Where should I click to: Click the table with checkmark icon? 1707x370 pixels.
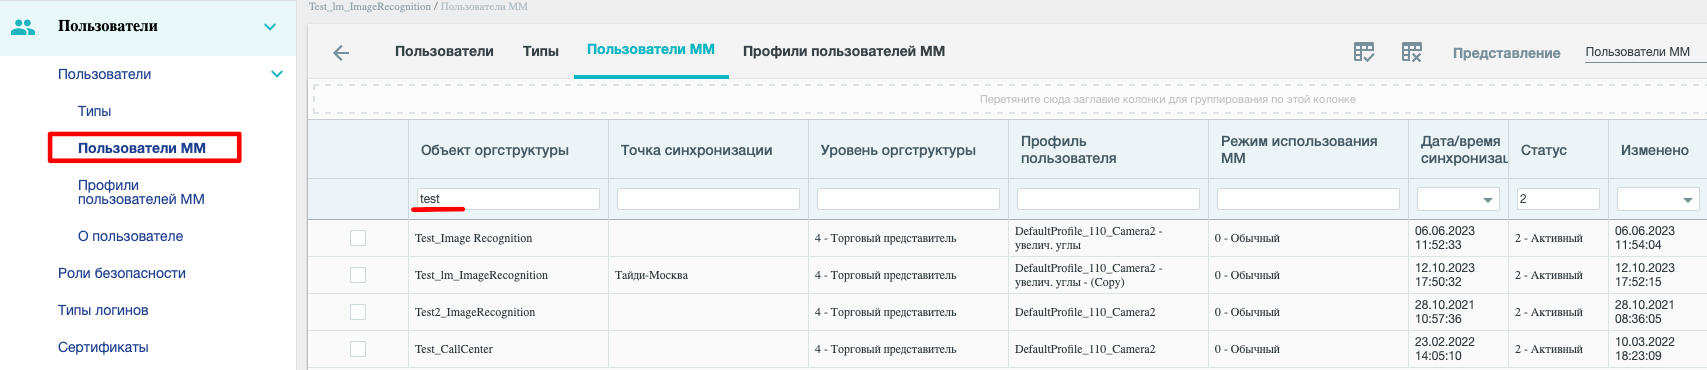[1364, 52]
